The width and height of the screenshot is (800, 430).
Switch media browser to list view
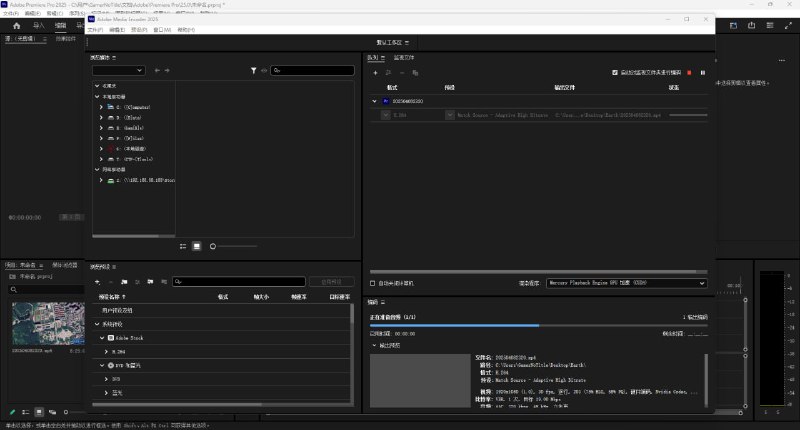[183, 245]
